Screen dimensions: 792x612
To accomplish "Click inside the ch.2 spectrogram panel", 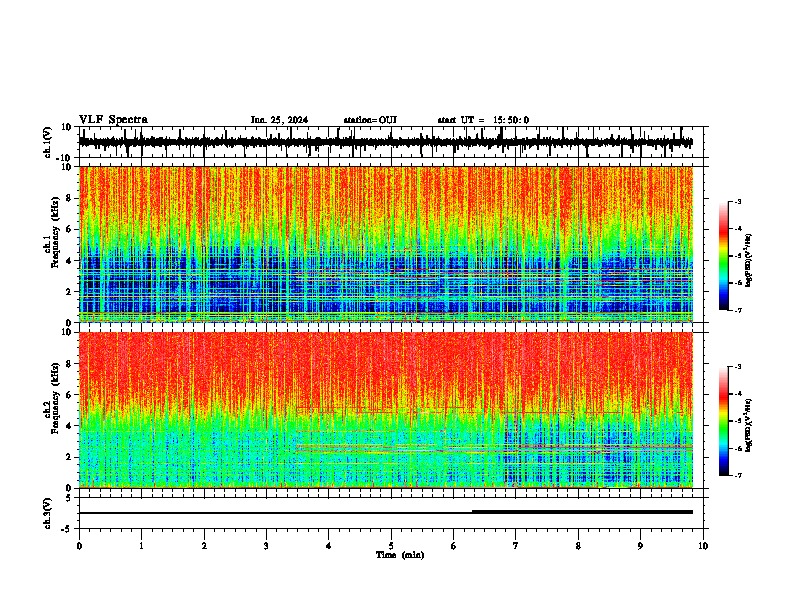I will 385,410.
